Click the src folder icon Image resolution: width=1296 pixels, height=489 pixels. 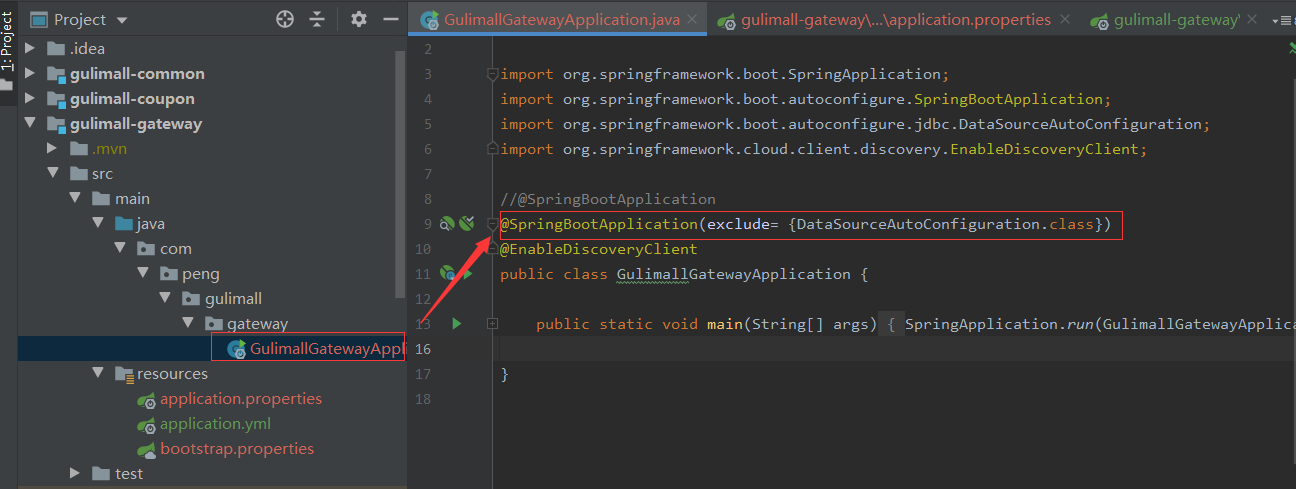78,173
